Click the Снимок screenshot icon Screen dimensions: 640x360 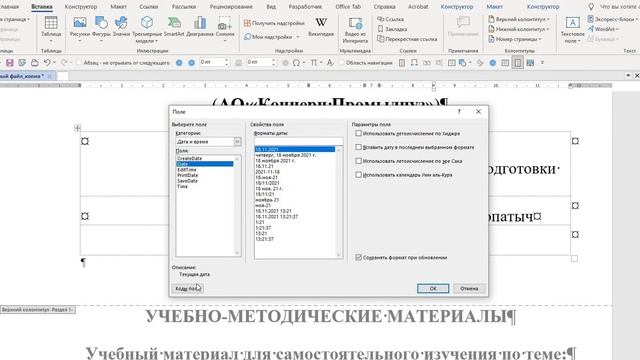[224, 23]
